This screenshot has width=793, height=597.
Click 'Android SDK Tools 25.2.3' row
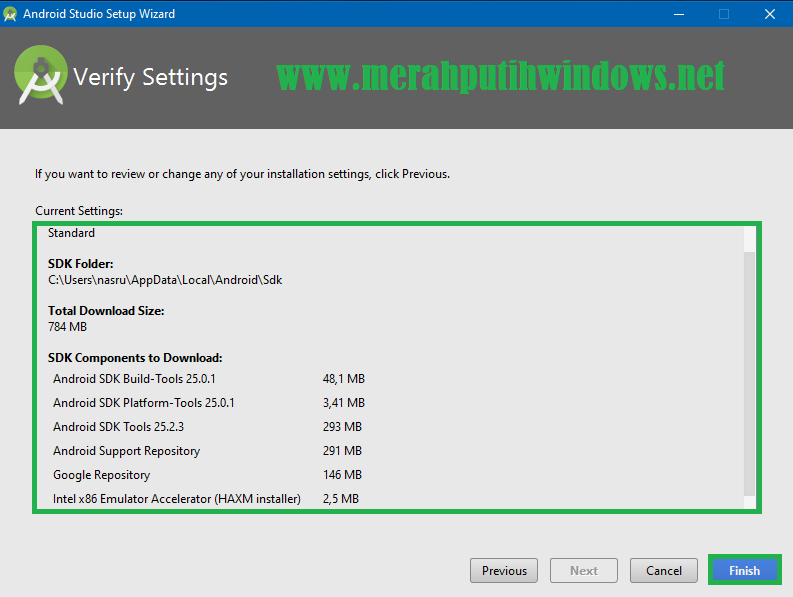coord(208,427)
